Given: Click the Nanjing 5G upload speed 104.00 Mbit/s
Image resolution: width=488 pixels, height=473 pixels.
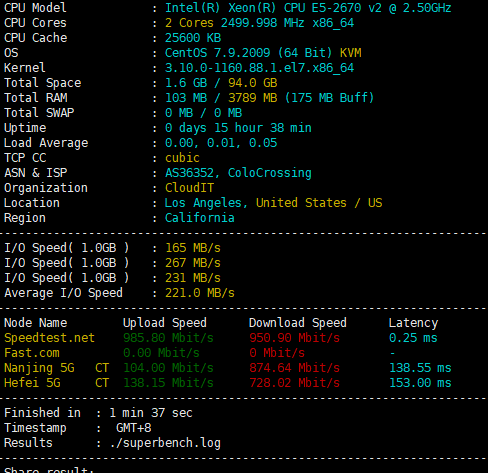Looking at the screenshot, I should [x=168, y=368].
